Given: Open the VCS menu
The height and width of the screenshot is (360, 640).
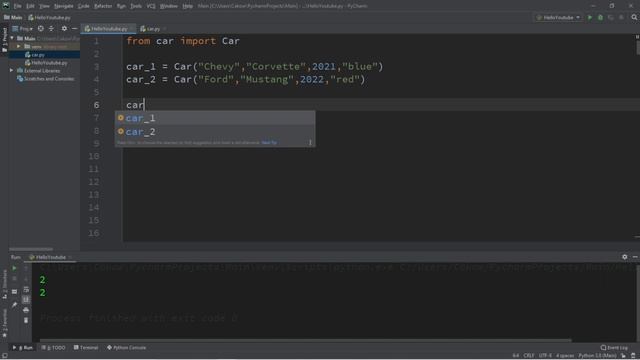Looking at the screenshot, I should point(151,6).
